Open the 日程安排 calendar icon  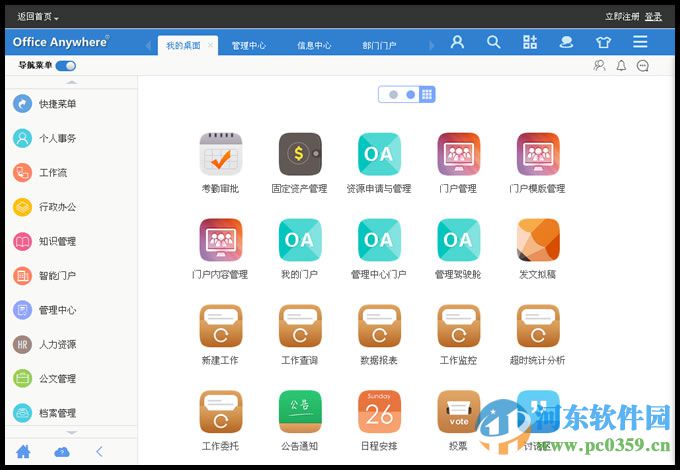point(379,411)
